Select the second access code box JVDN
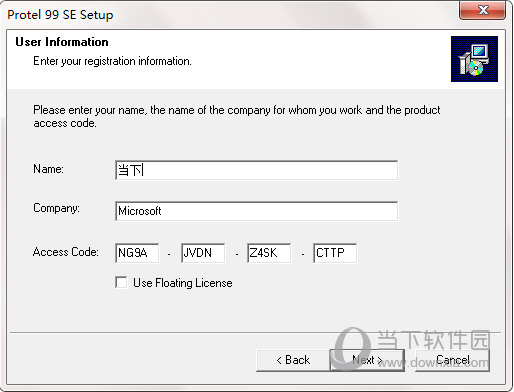 click(x=203, y=253)
